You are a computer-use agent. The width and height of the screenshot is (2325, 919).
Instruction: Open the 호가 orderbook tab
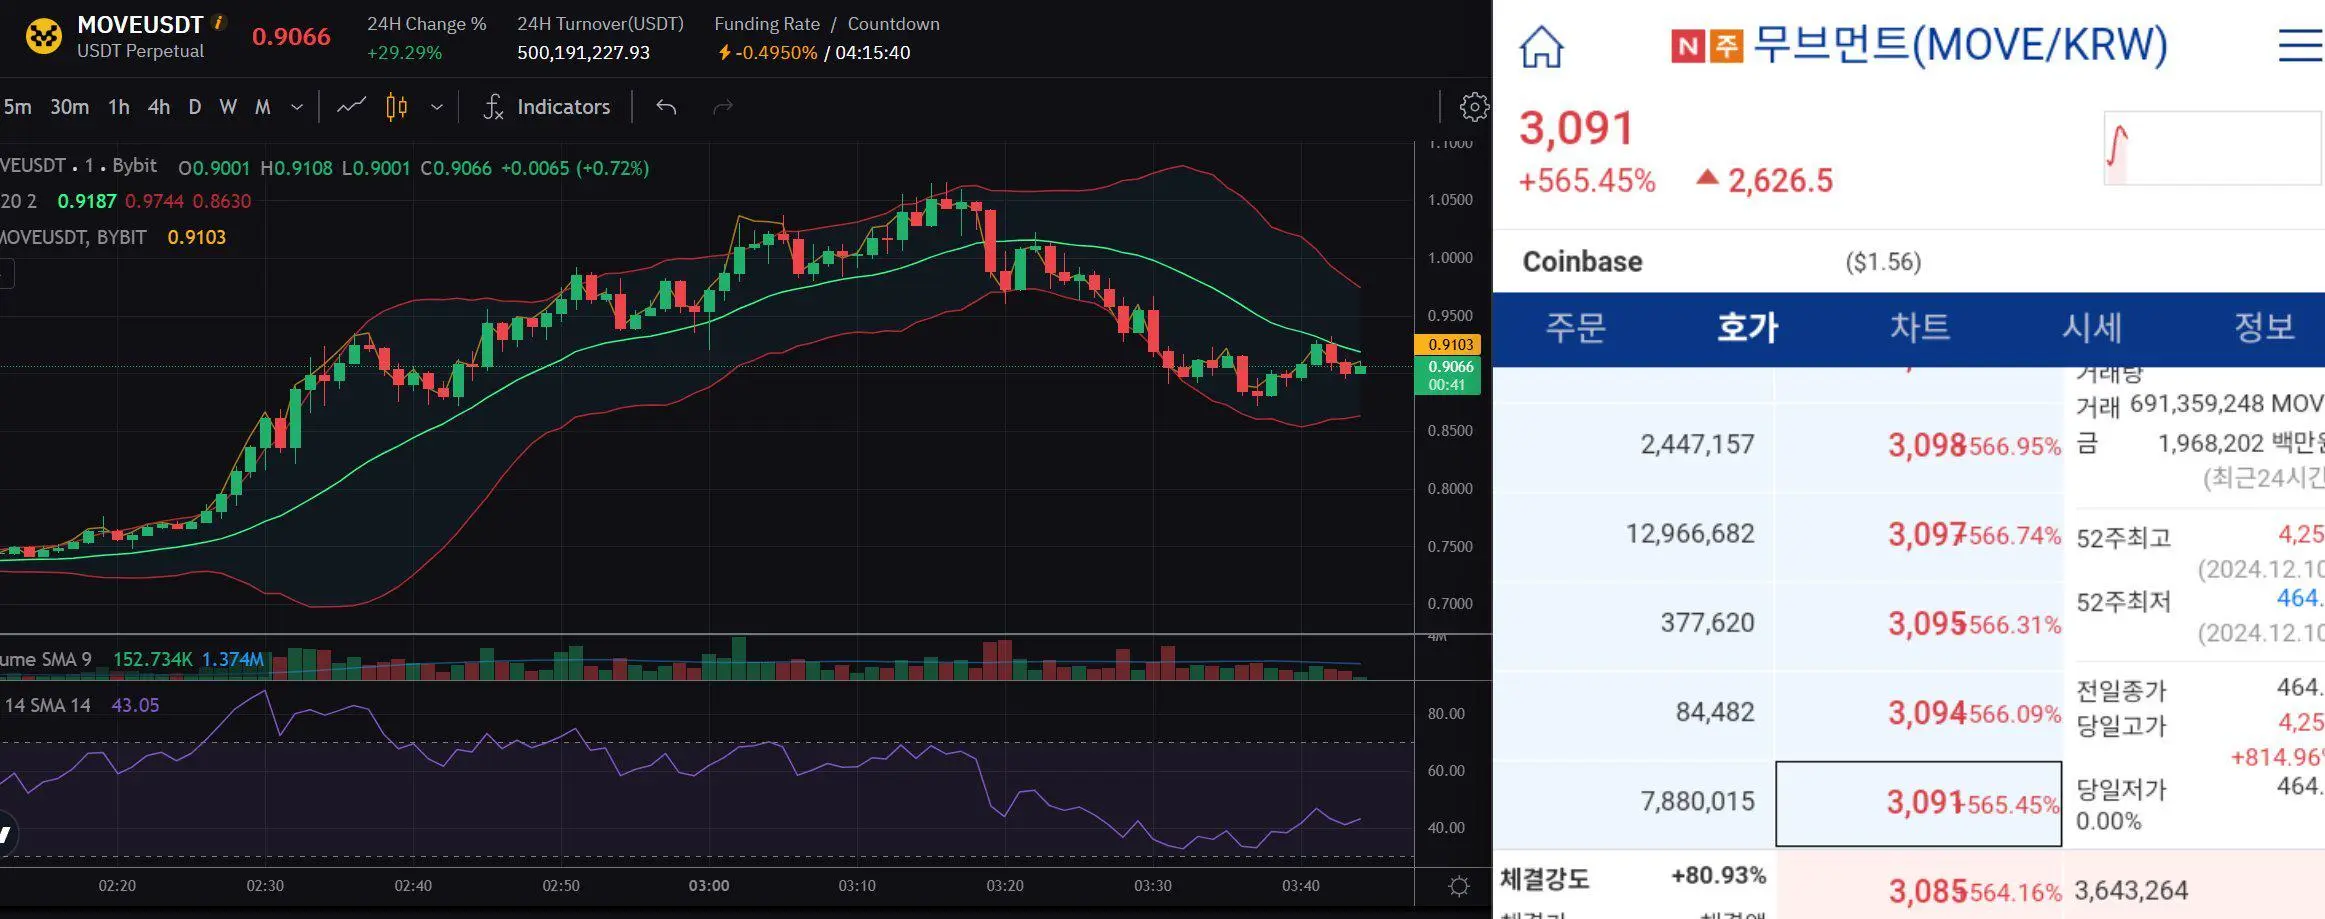coord(1747,327)
